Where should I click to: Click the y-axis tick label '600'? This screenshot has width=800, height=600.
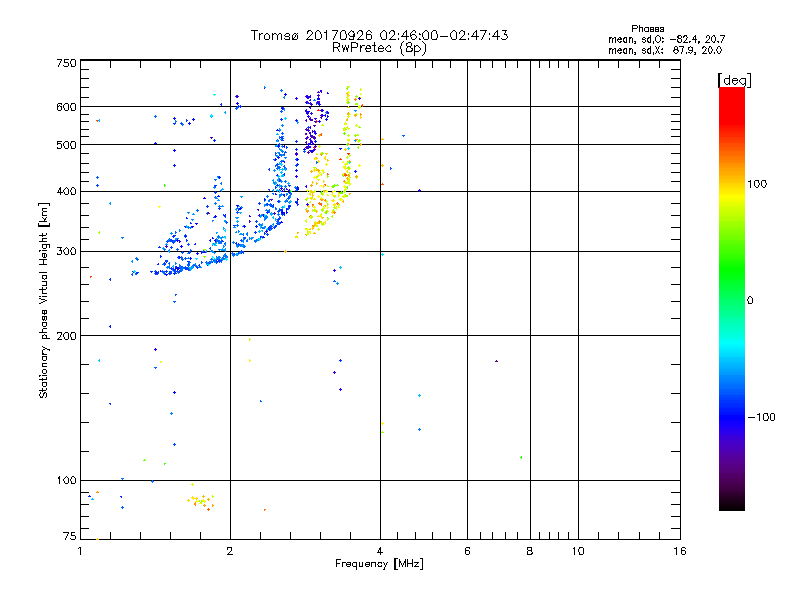66,107
